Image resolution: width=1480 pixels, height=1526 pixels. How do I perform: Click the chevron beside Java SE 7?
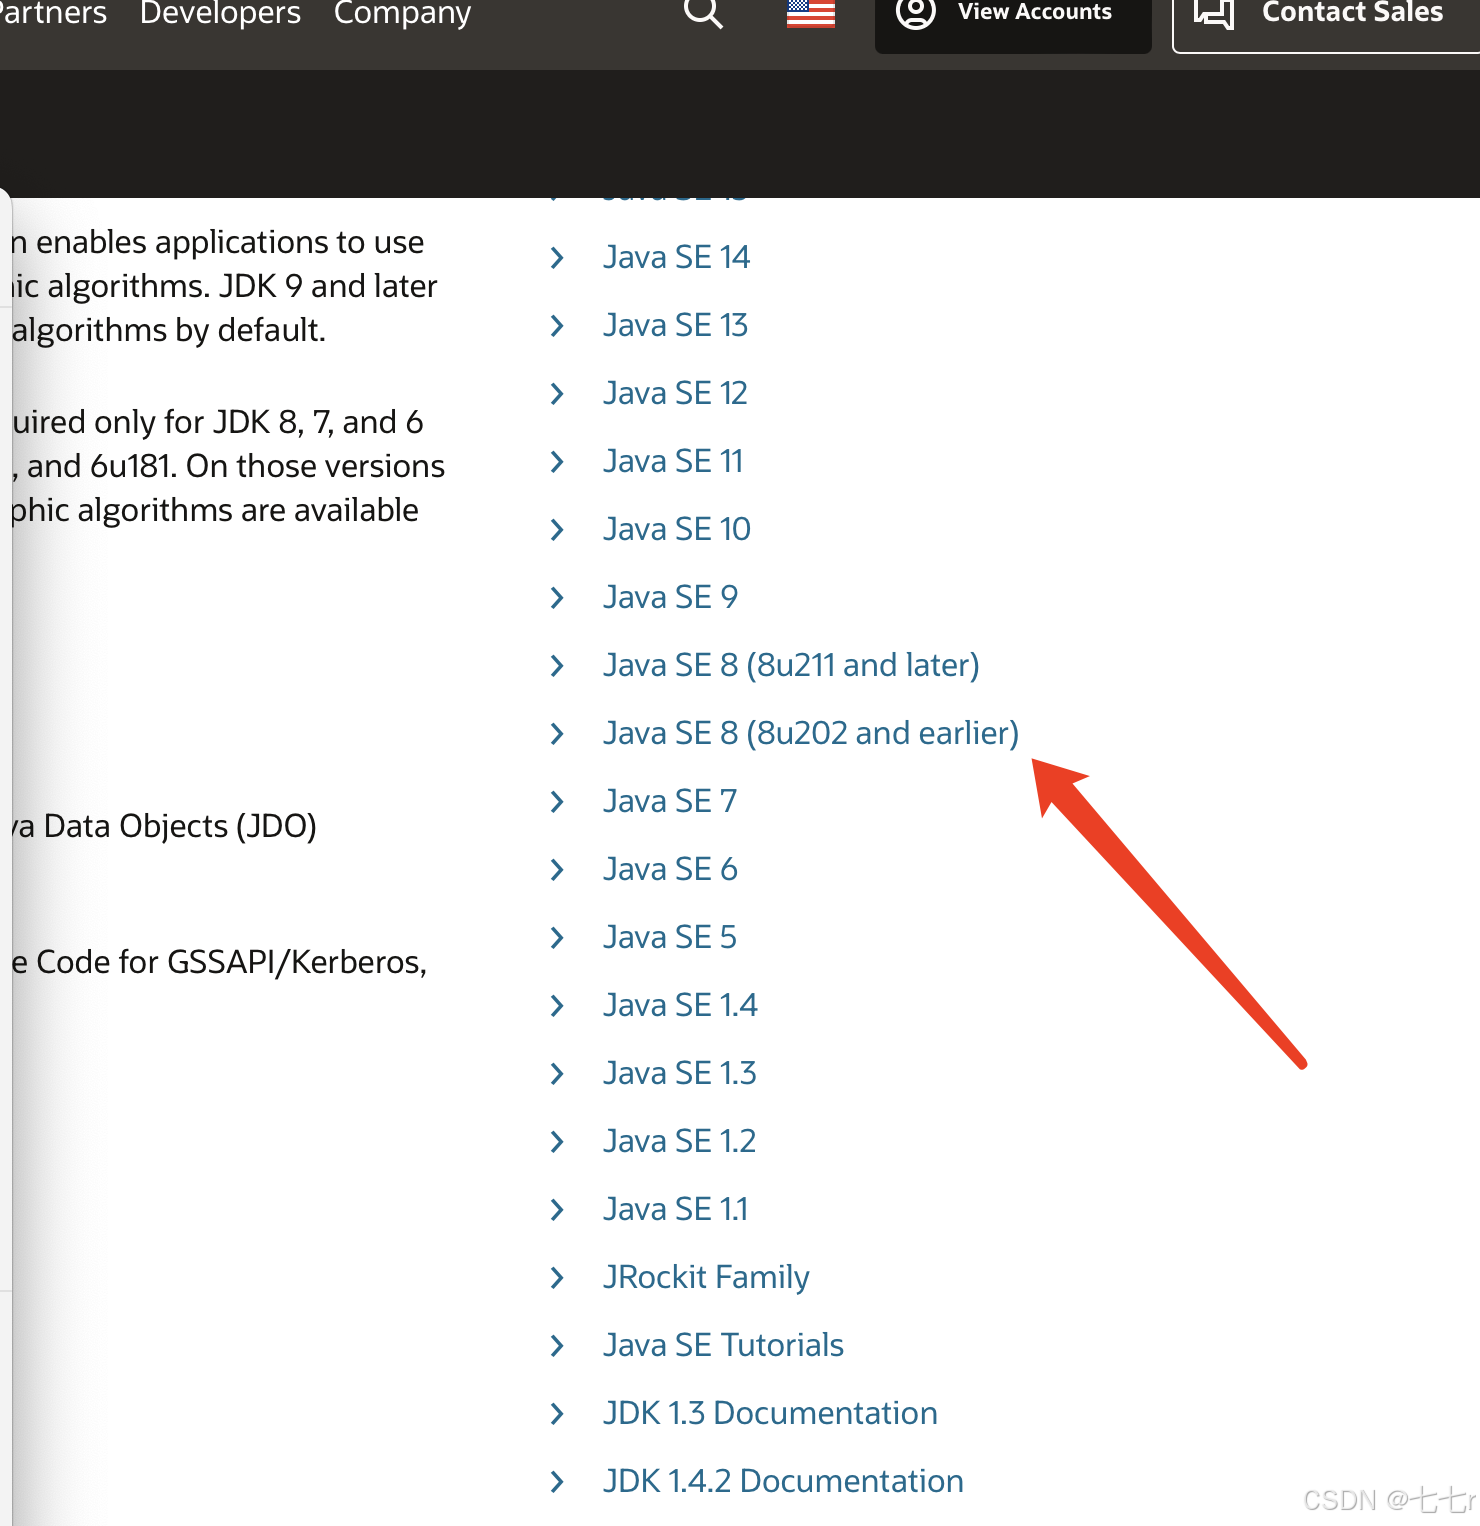tap(557, 802)
